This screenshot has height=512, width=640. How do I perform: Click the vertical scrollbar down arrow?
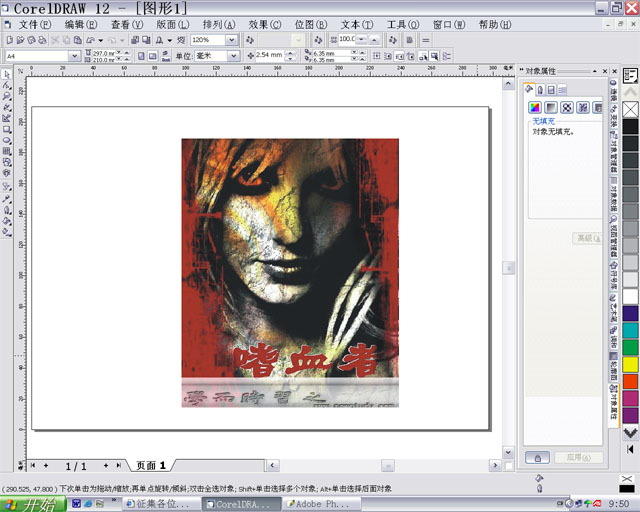508,452
